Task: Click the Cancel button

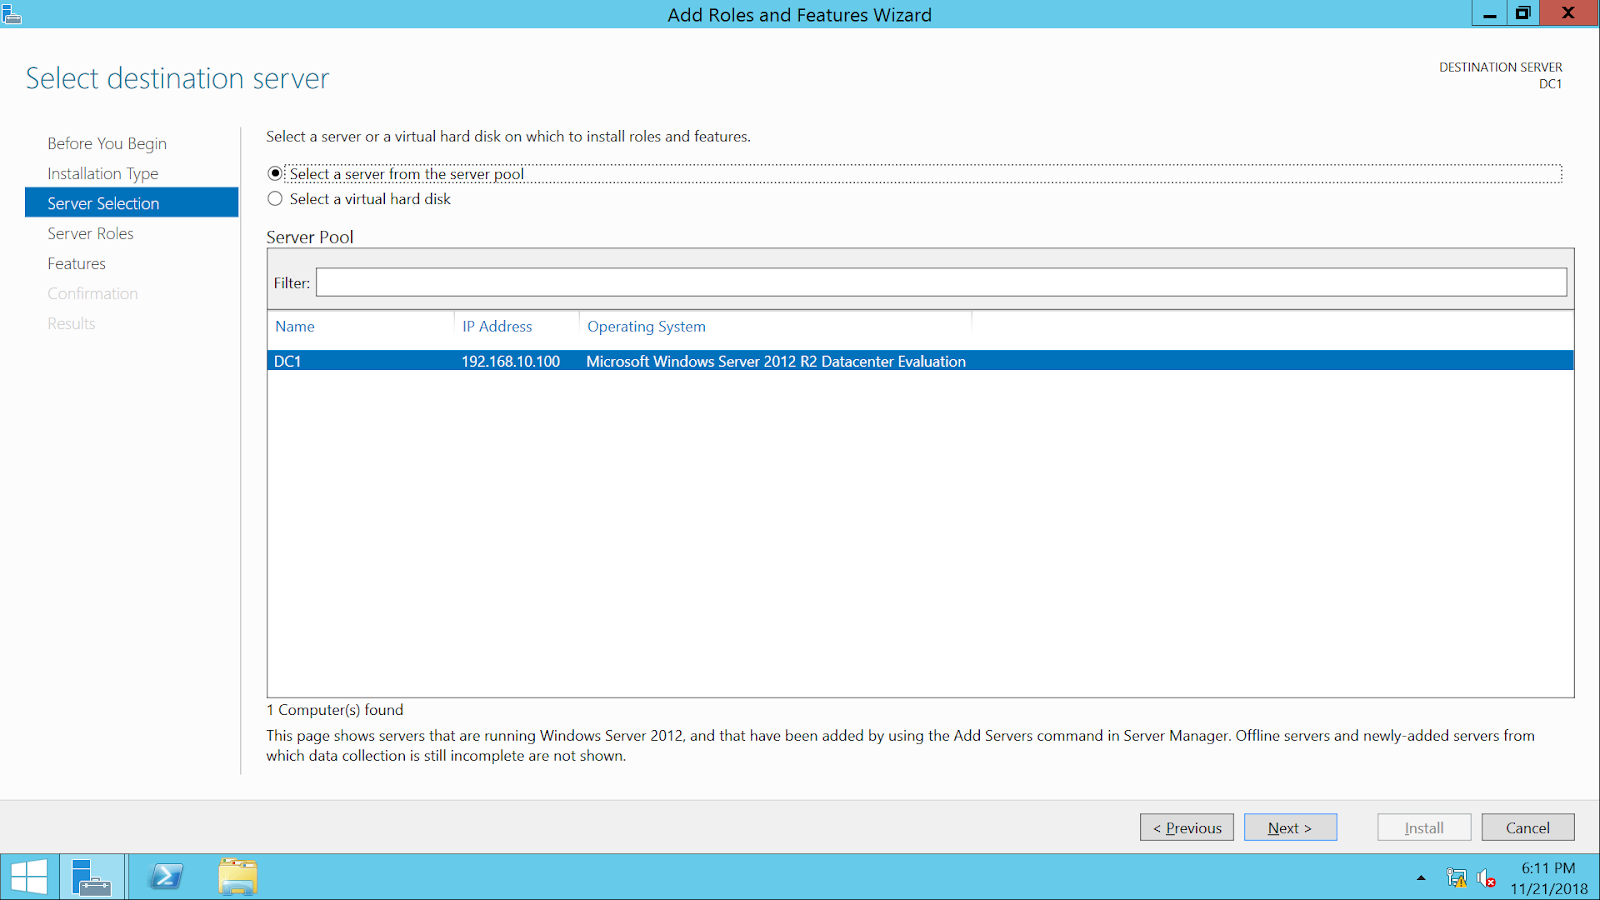Action: tap(1528, 827)
